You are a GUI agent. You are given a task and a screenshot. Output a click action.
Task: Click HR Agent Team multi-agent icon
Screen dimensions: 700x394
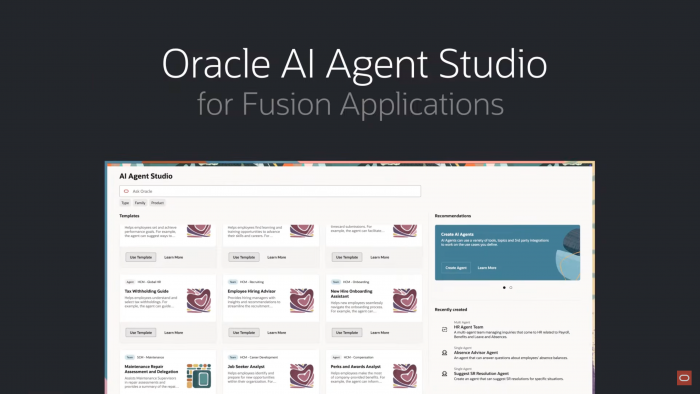click(444, 330)
